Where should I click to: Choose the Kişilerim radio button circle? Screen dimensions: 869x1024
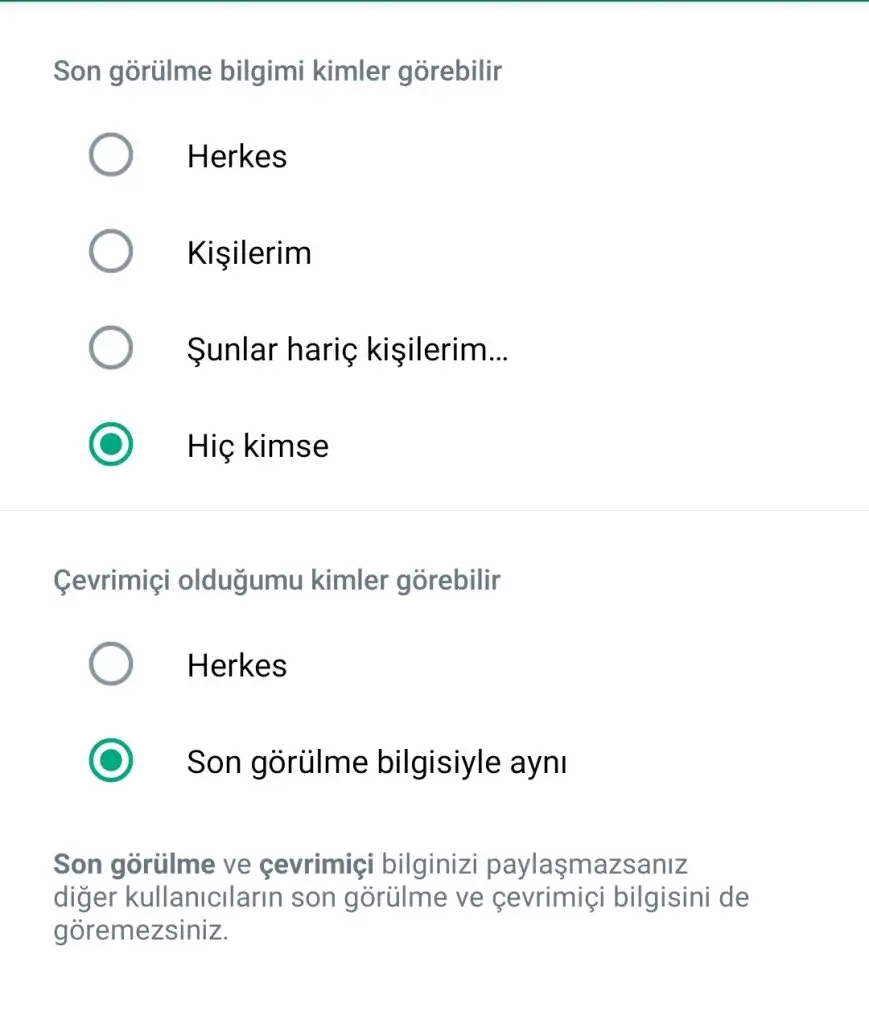point(110,252)
